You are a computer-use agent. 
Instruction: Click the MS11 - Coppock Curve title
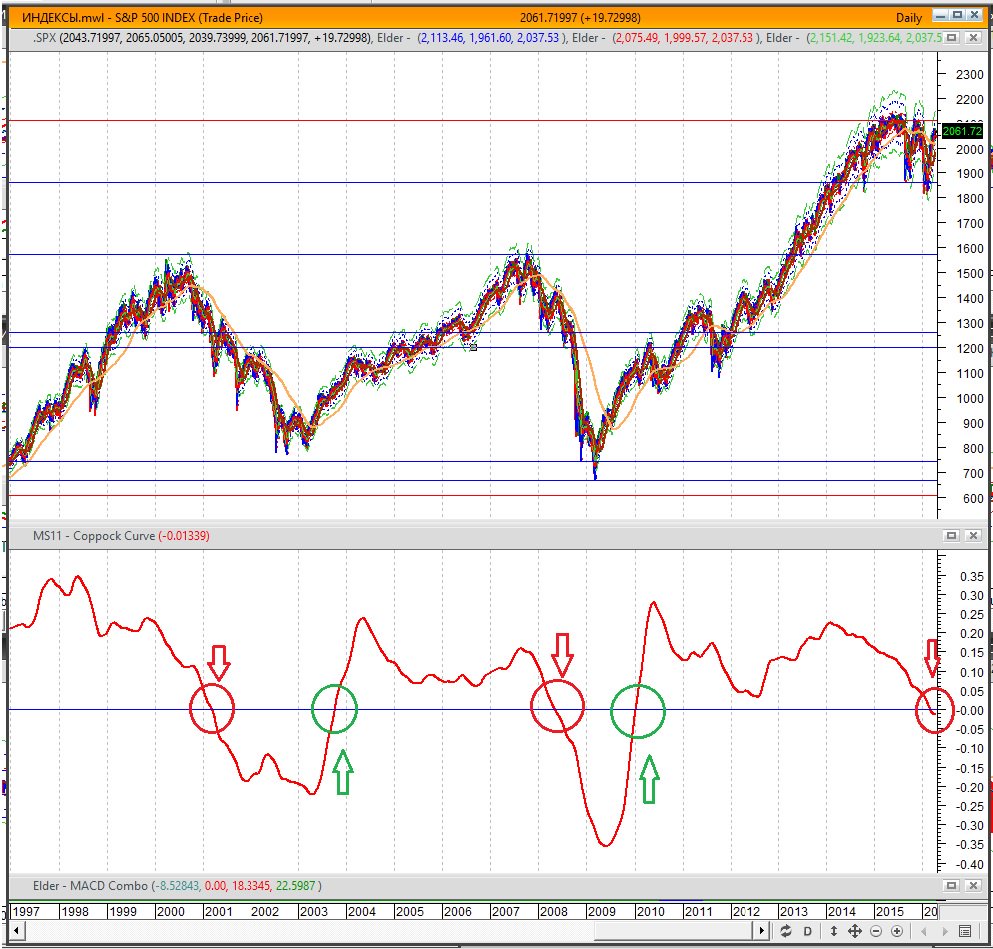coord(94,536)
